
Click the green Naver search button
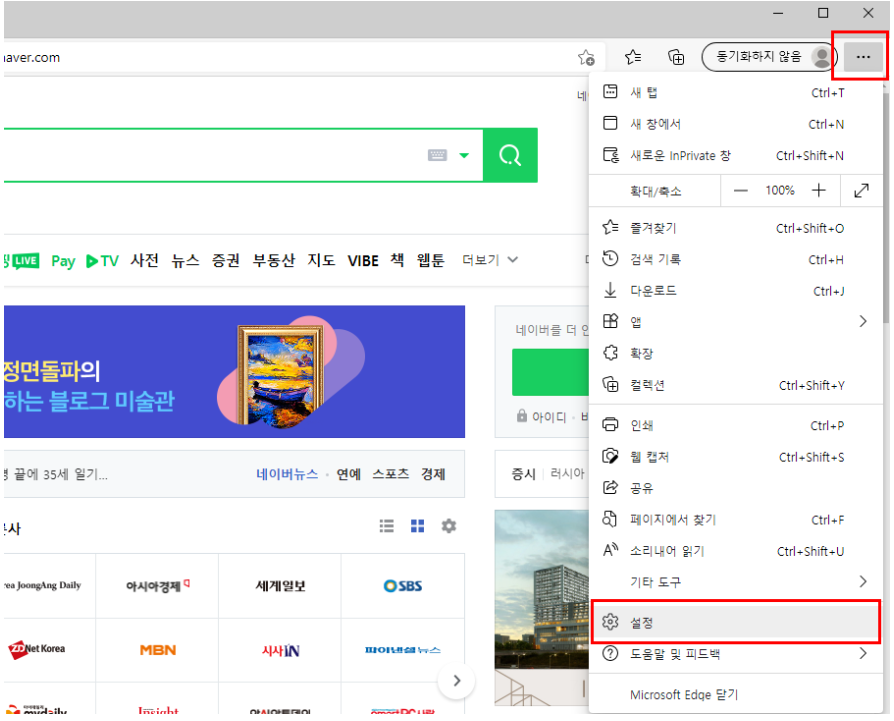tap(510, 155)
